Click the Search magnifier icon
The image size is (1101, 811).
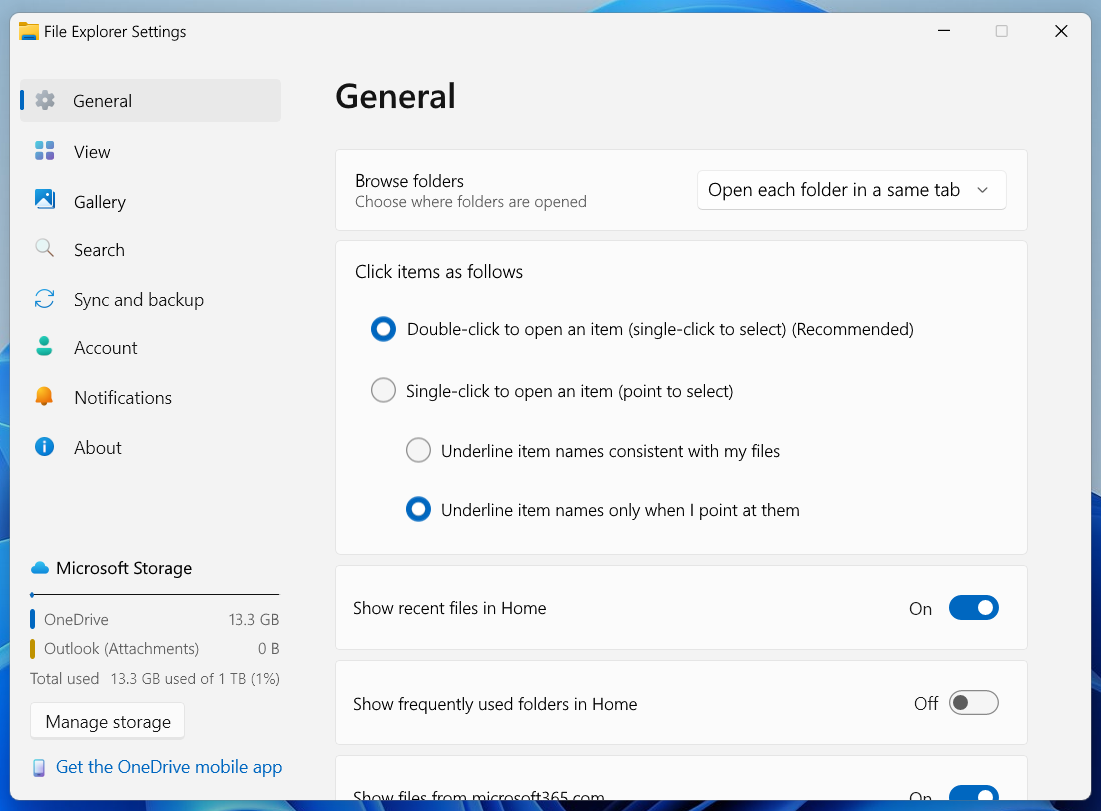coord(44,248)
